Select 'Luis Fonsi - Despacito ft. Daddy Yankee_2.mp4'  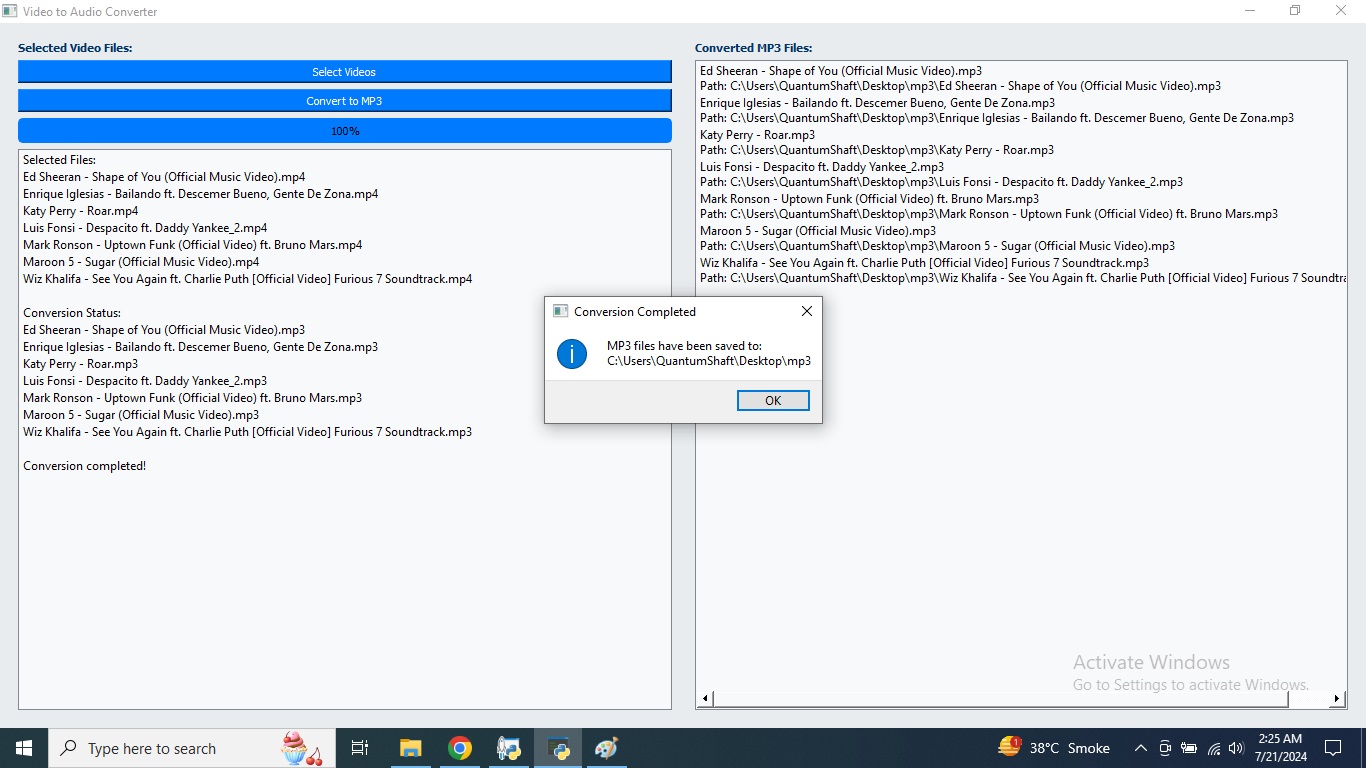[x=145, y=228]
